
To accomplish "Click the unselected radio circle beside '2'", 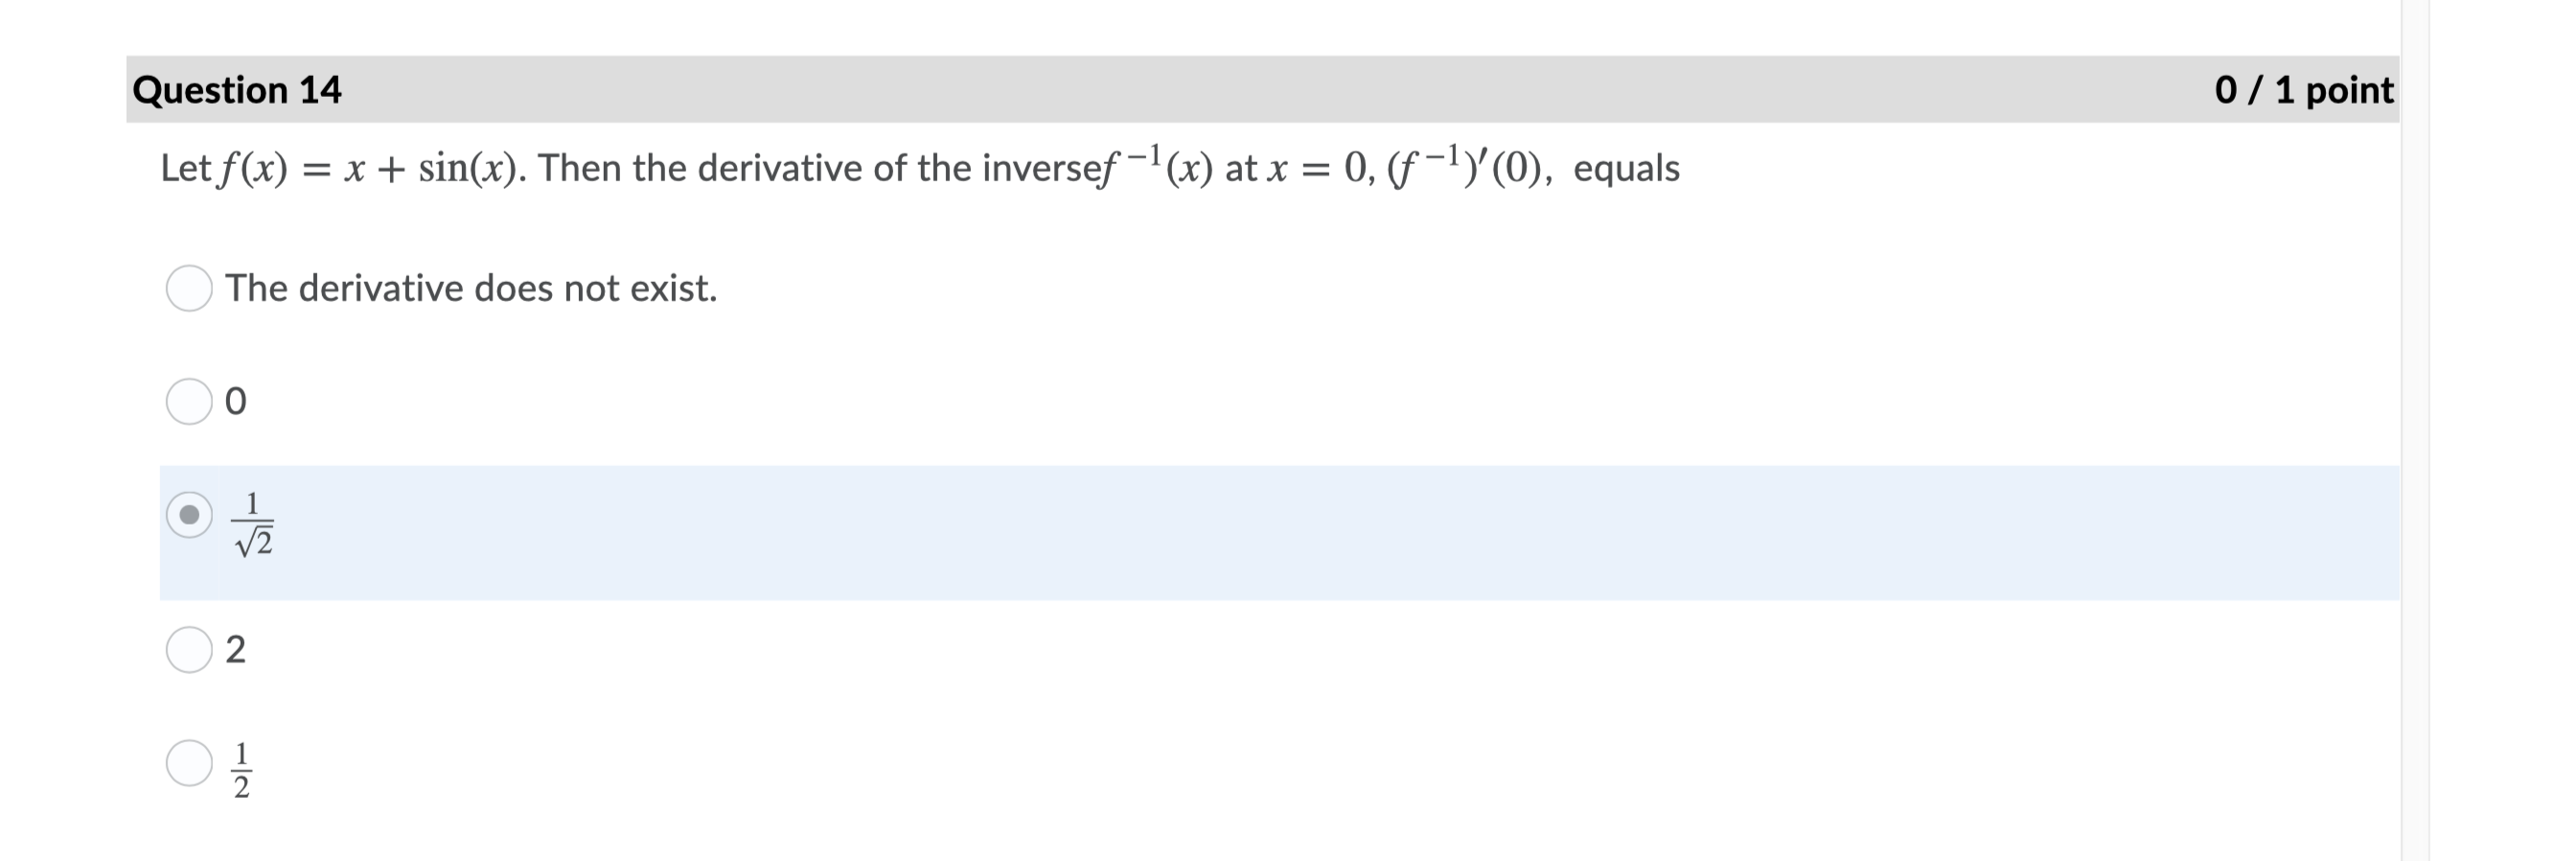I will click(x=190, y=650).
